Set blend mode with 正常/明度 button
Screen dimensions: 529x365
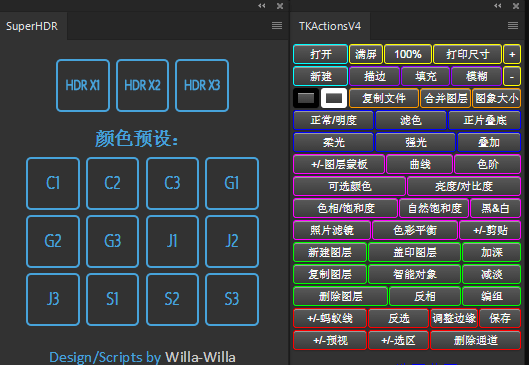[x=333, y=120]
